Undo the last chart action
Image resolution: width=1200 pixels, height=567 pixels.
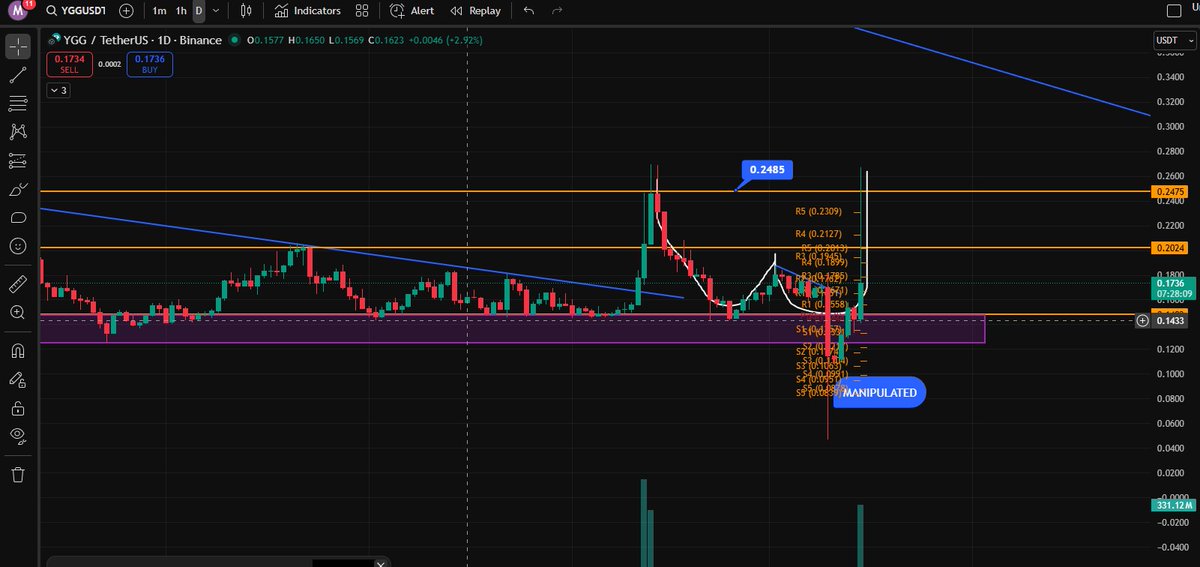point(529,11)
